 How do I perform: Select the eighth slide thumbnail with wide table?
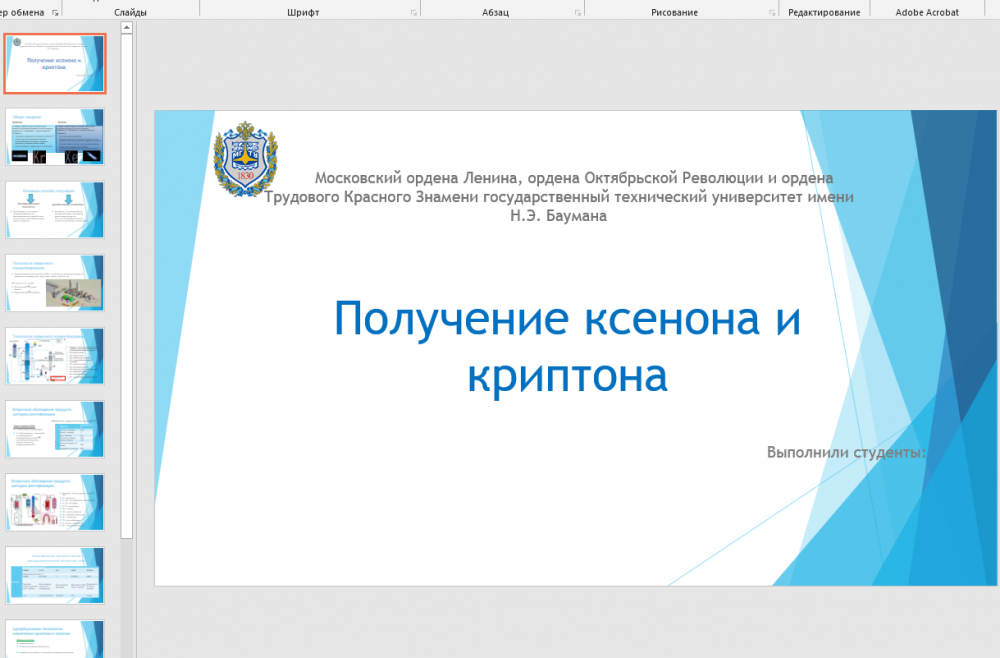tap(55, 575)
